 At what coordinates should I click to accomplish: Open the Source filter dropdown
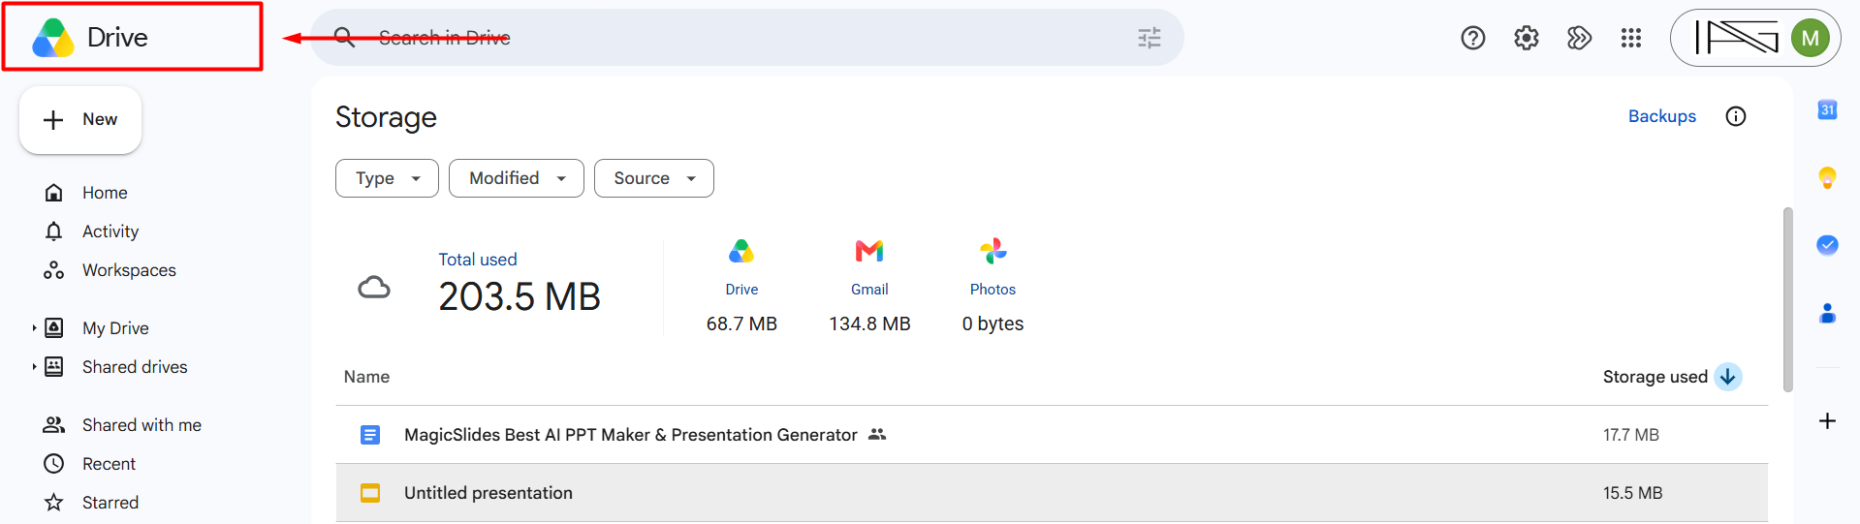point(654,178)
